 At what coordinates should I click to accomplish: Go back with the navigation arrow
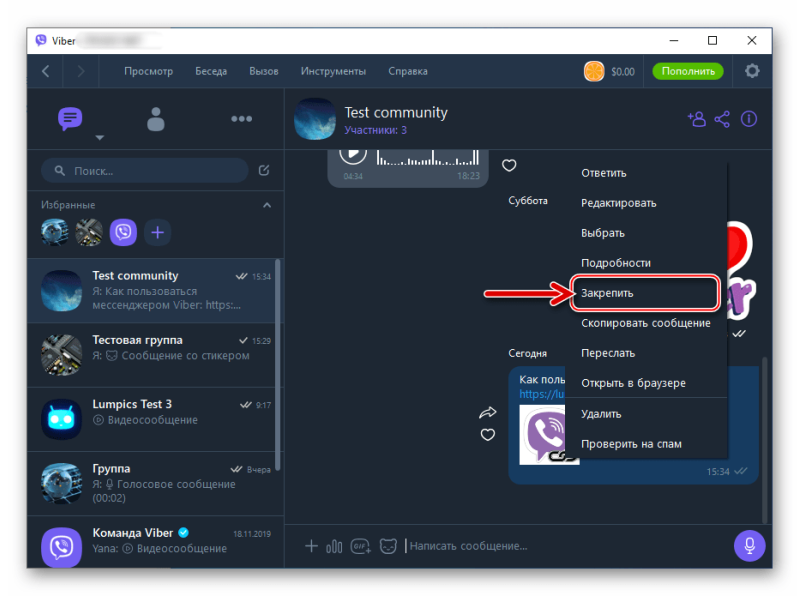click(45, 71)
